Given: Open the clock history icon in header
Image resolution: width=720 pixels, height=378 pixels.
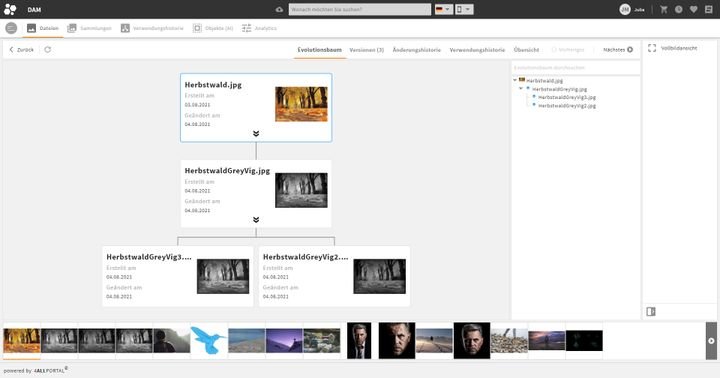Looking at the screenshot, I should click(x=678, y=9).
